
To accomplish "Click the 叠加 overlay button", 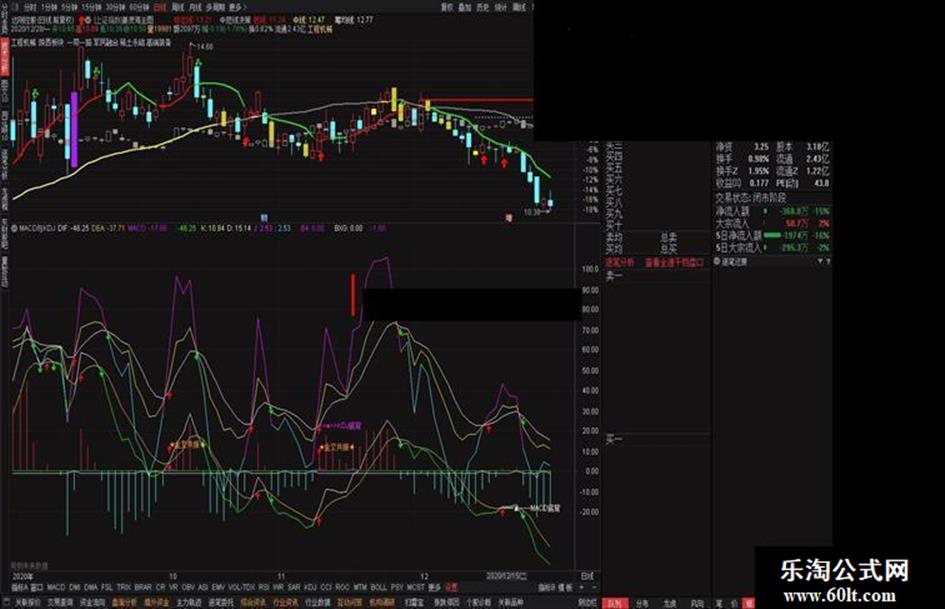I will point(464,8).
